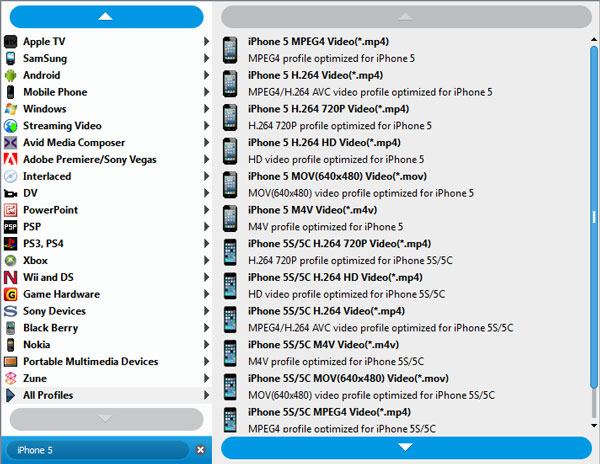
Task: Select iPhone 5 H.264 Video(*.mp4) profile
Action: pos(406,84)
